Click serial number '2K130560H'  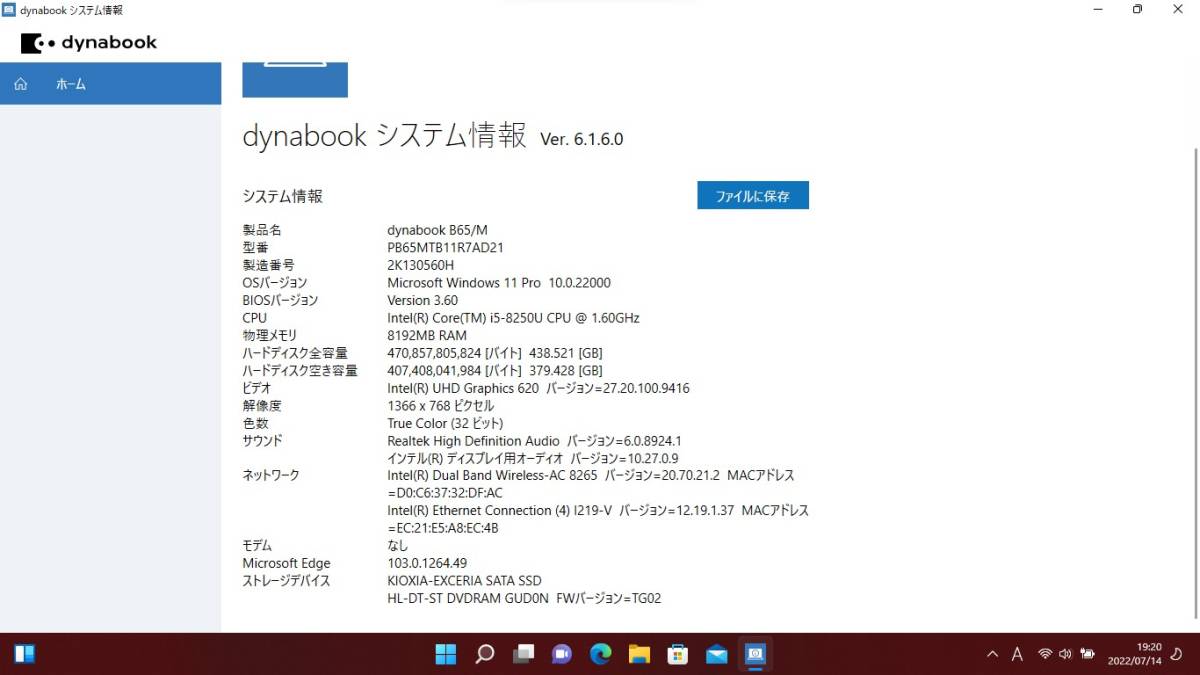[420, 265]
